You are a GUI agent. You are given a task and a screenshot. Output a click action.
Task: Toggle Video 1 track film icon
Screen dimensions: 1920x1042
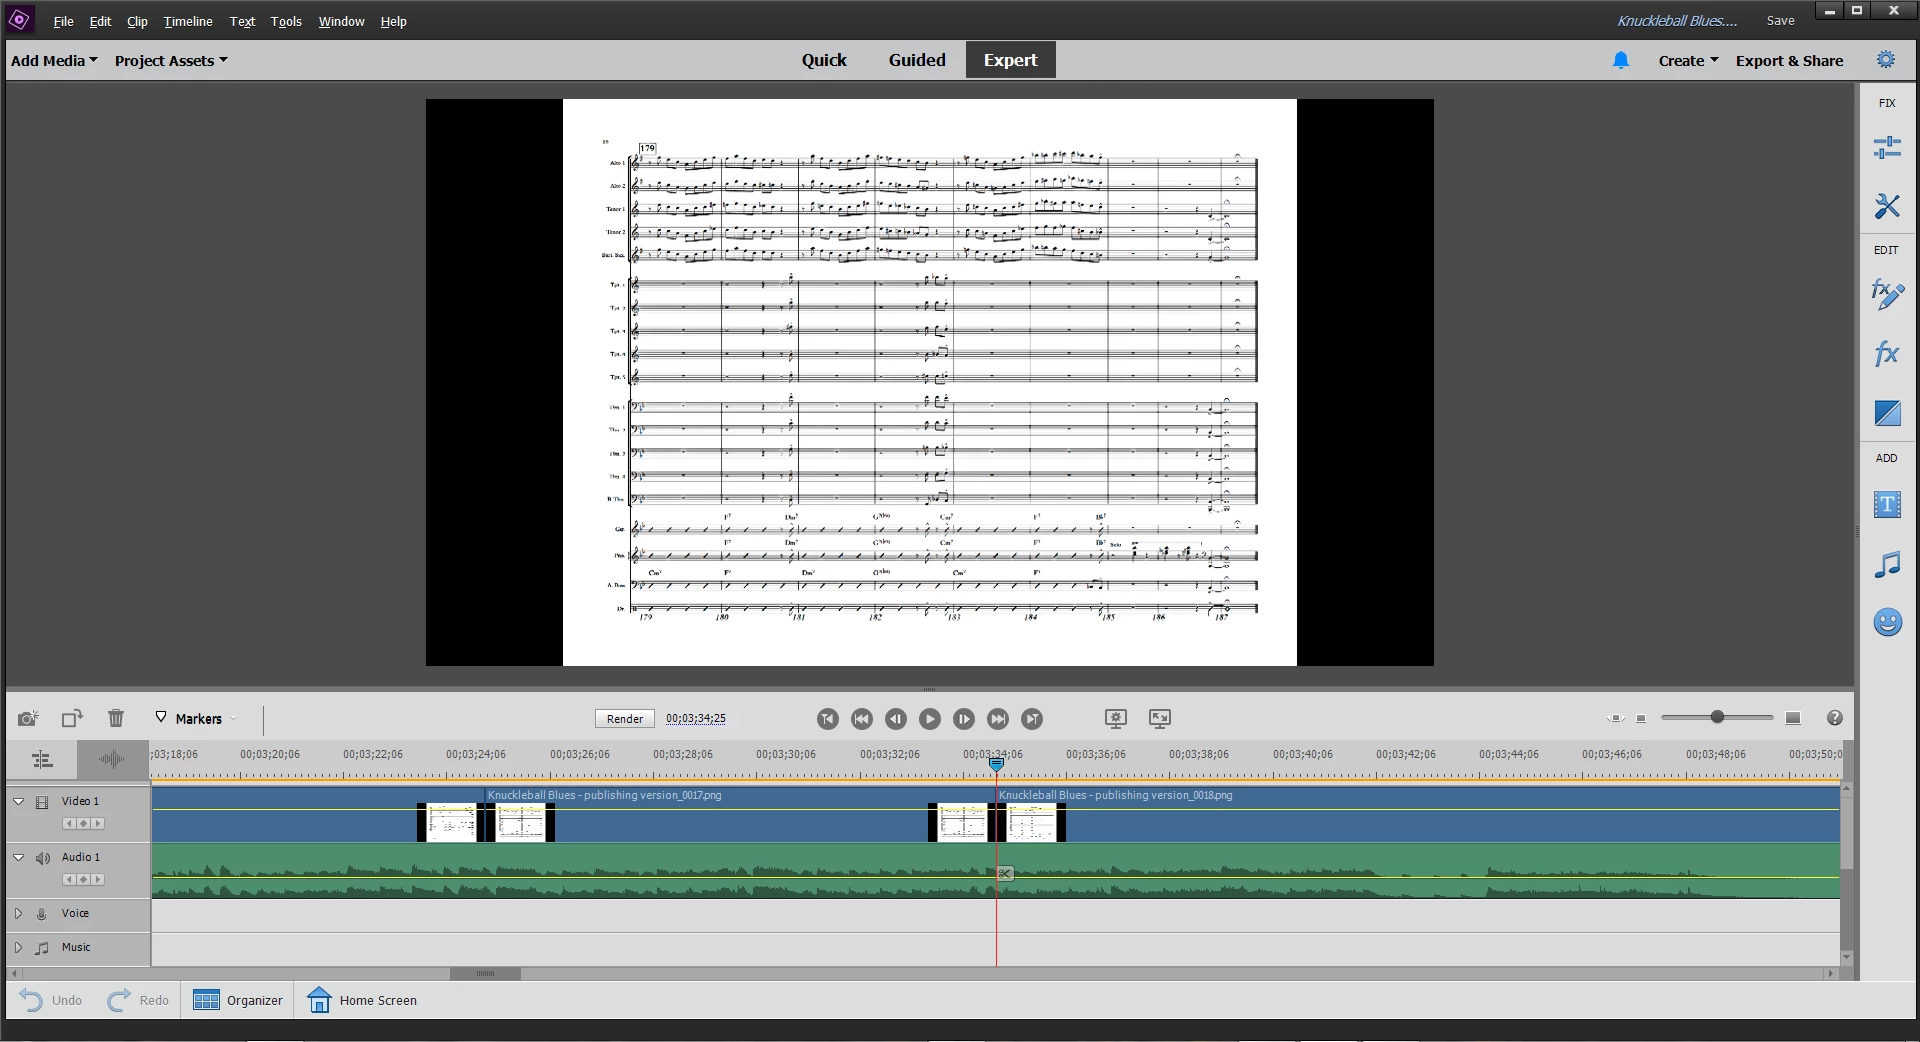pos(42,802)
